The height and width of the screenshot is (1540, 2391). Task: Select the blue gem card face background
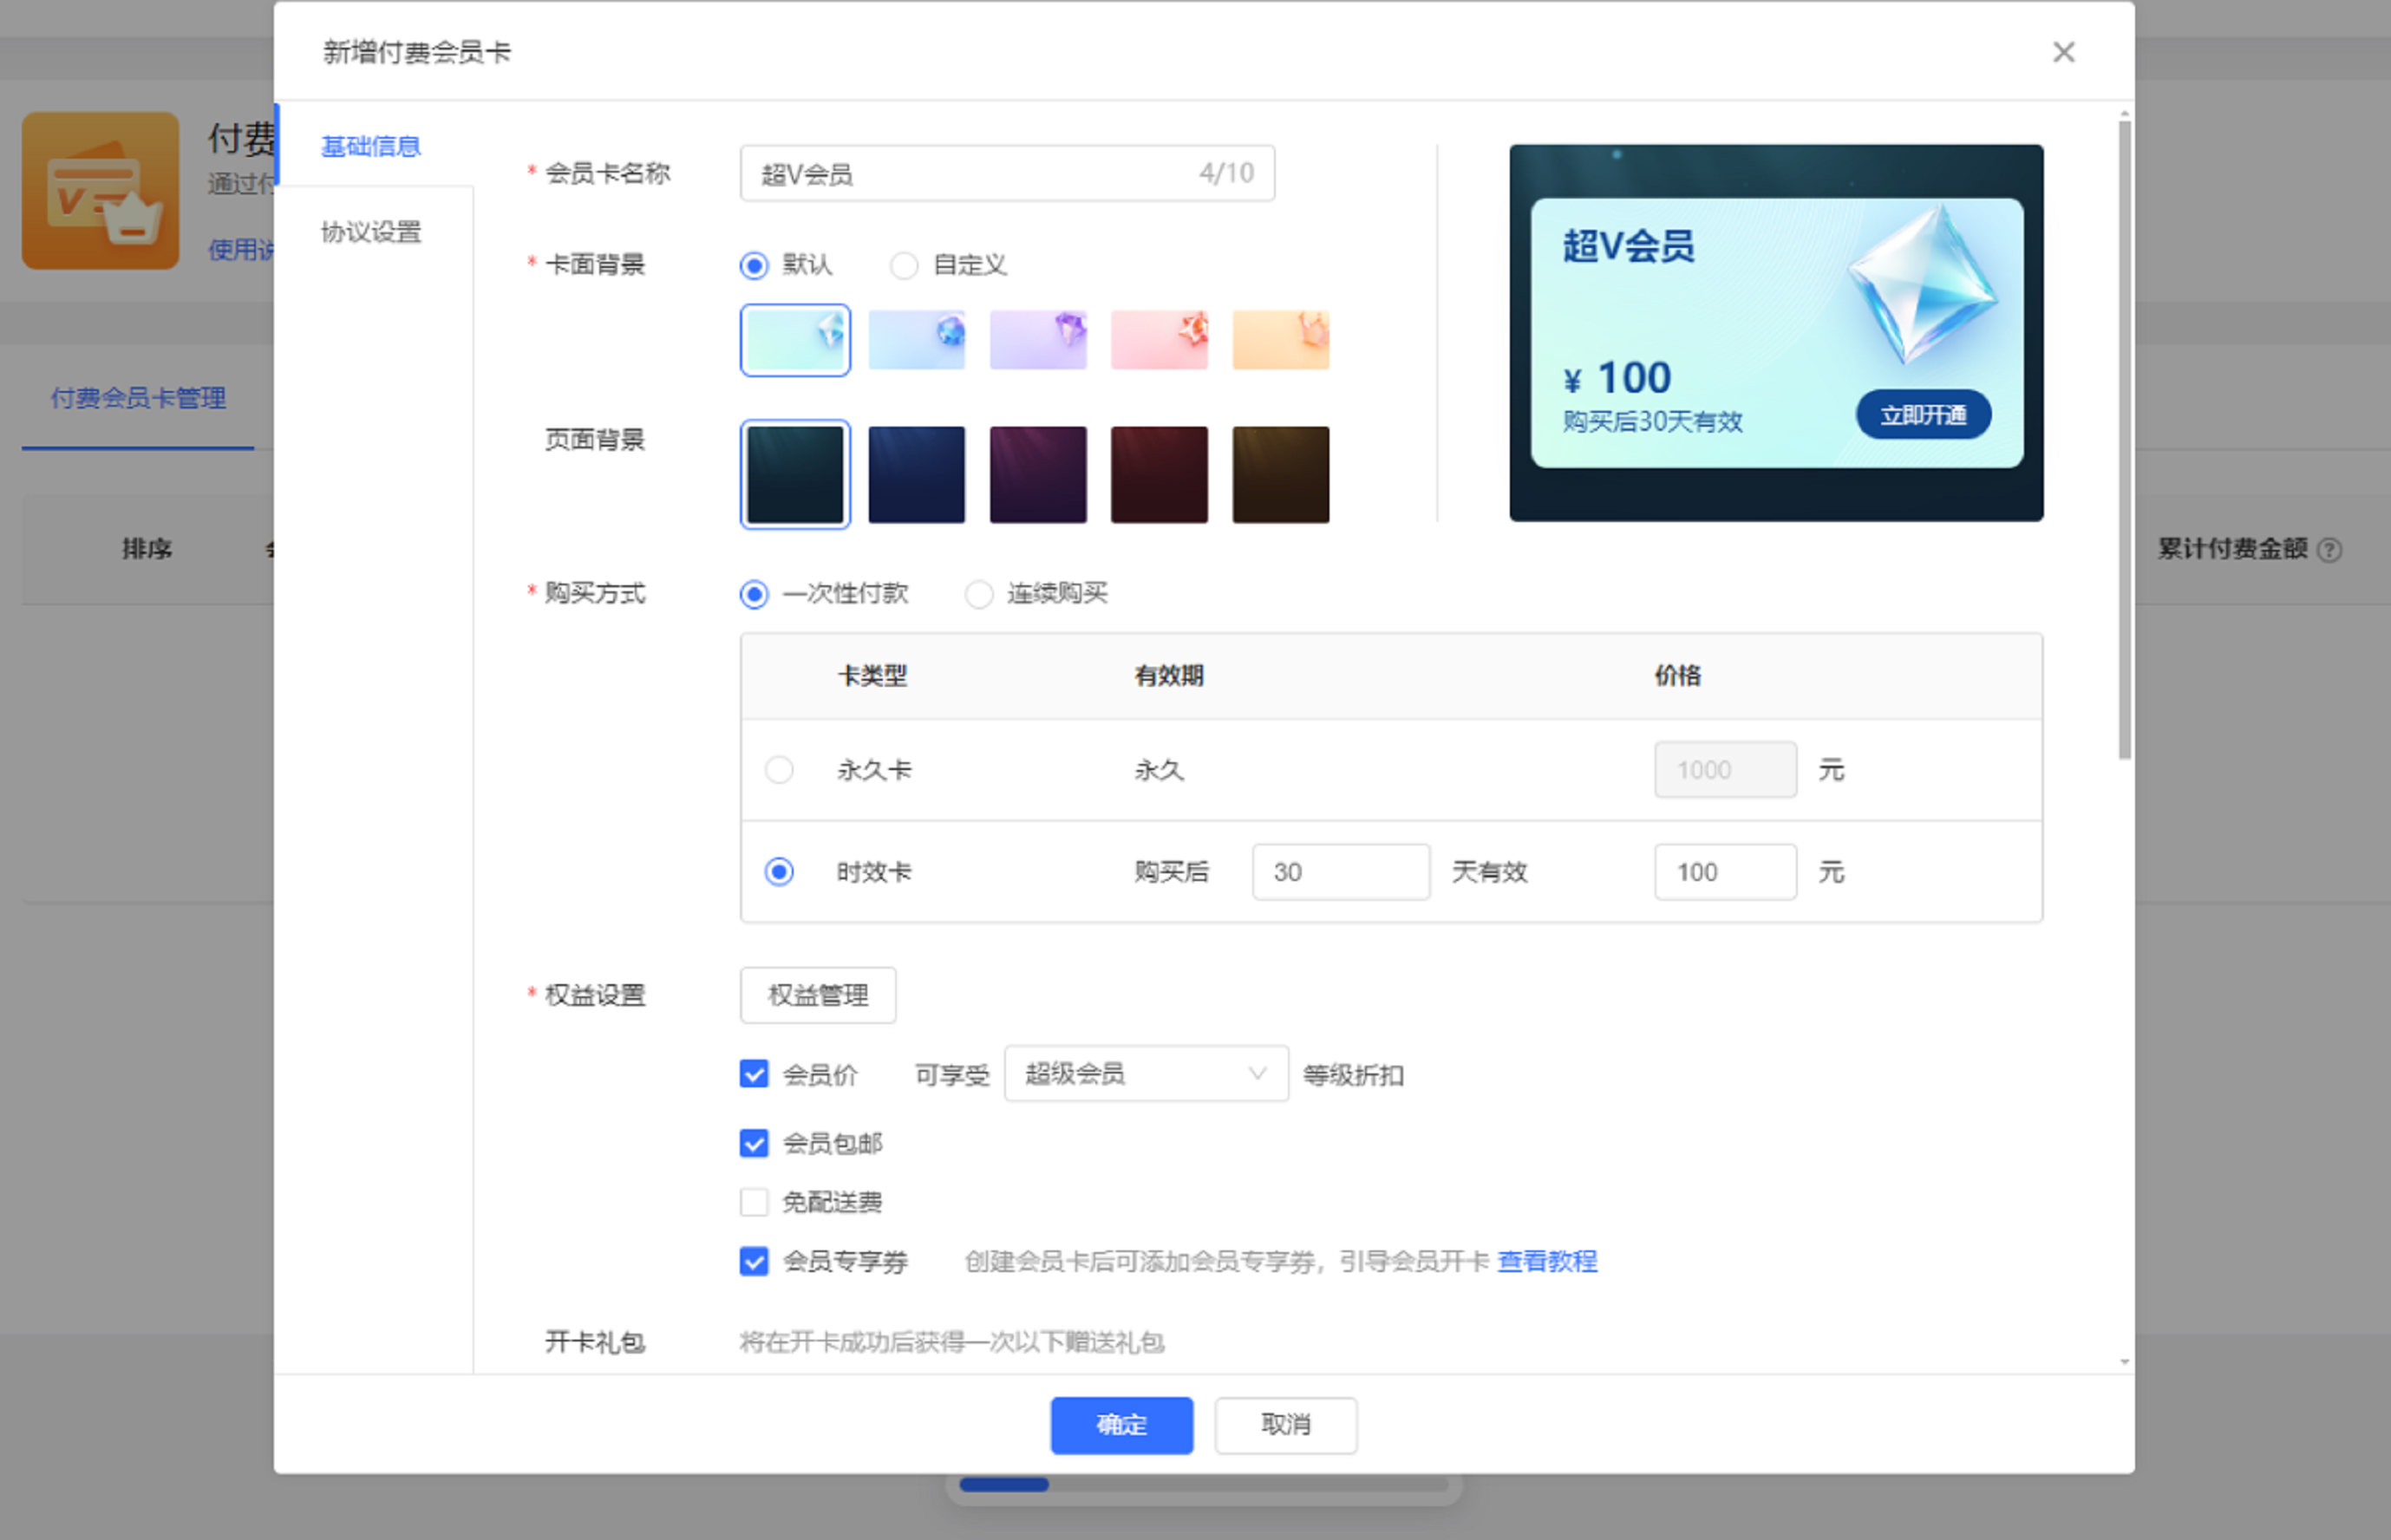click(x=916, y=340)
